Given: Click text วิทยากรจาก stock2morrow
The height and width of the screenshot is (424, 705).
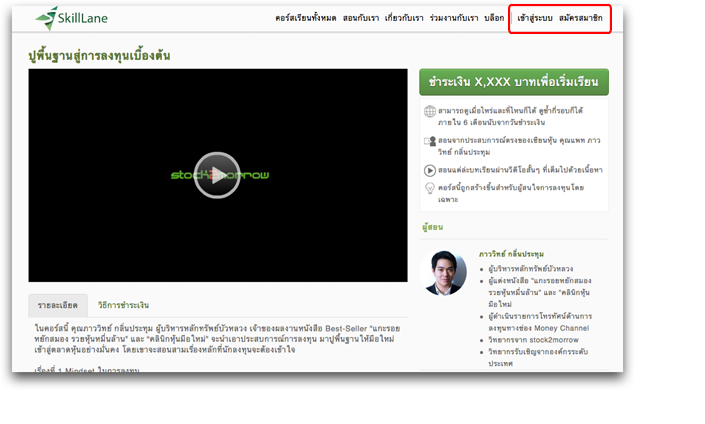Looking at the screenshot, I should pyautogui.click(x=534, y=340).
